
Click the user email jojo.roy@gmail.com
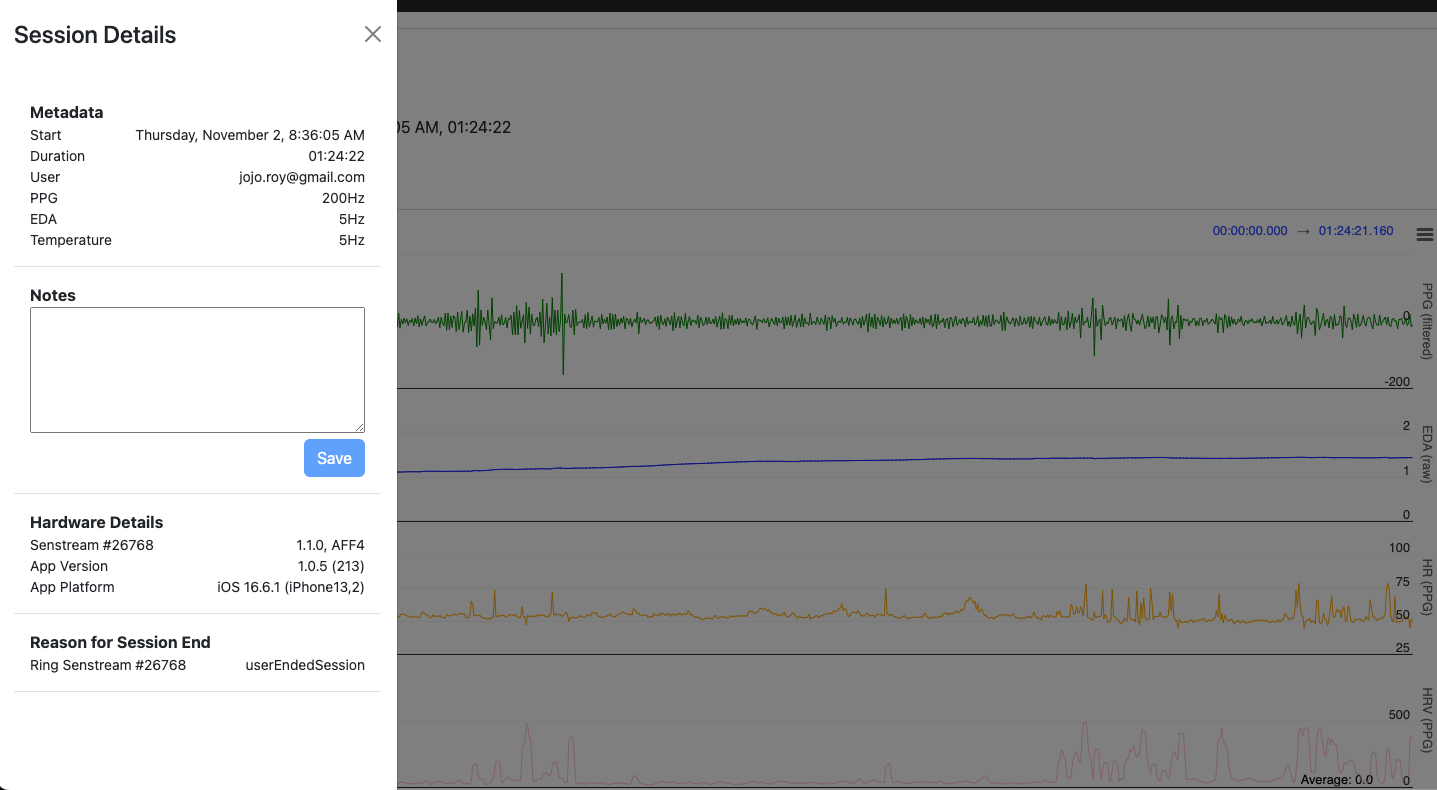302,177
